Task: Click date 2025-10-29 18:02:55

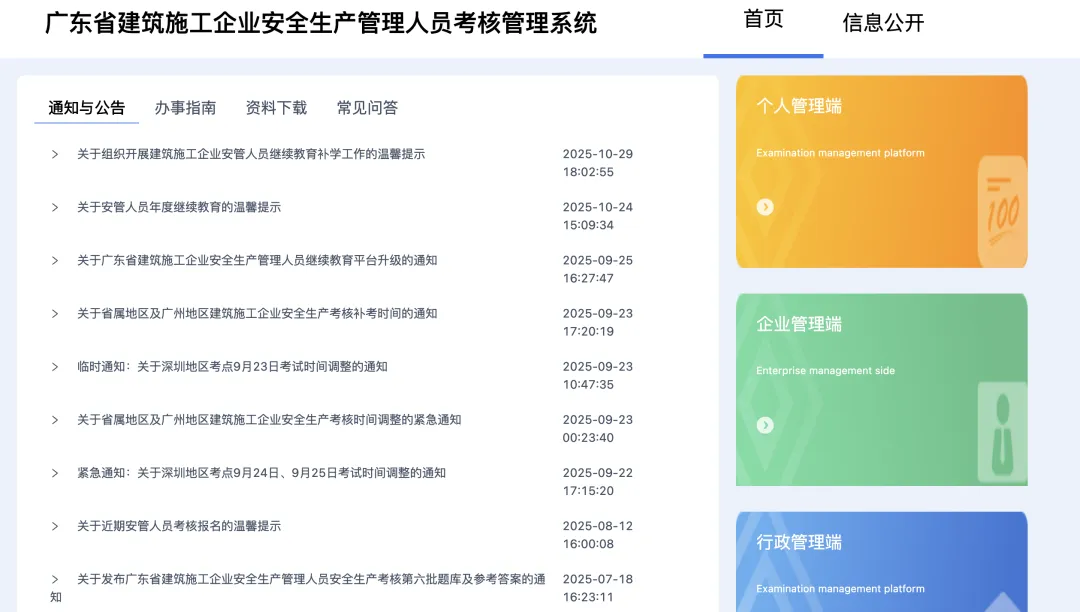Action: click(x=598, y=163)
